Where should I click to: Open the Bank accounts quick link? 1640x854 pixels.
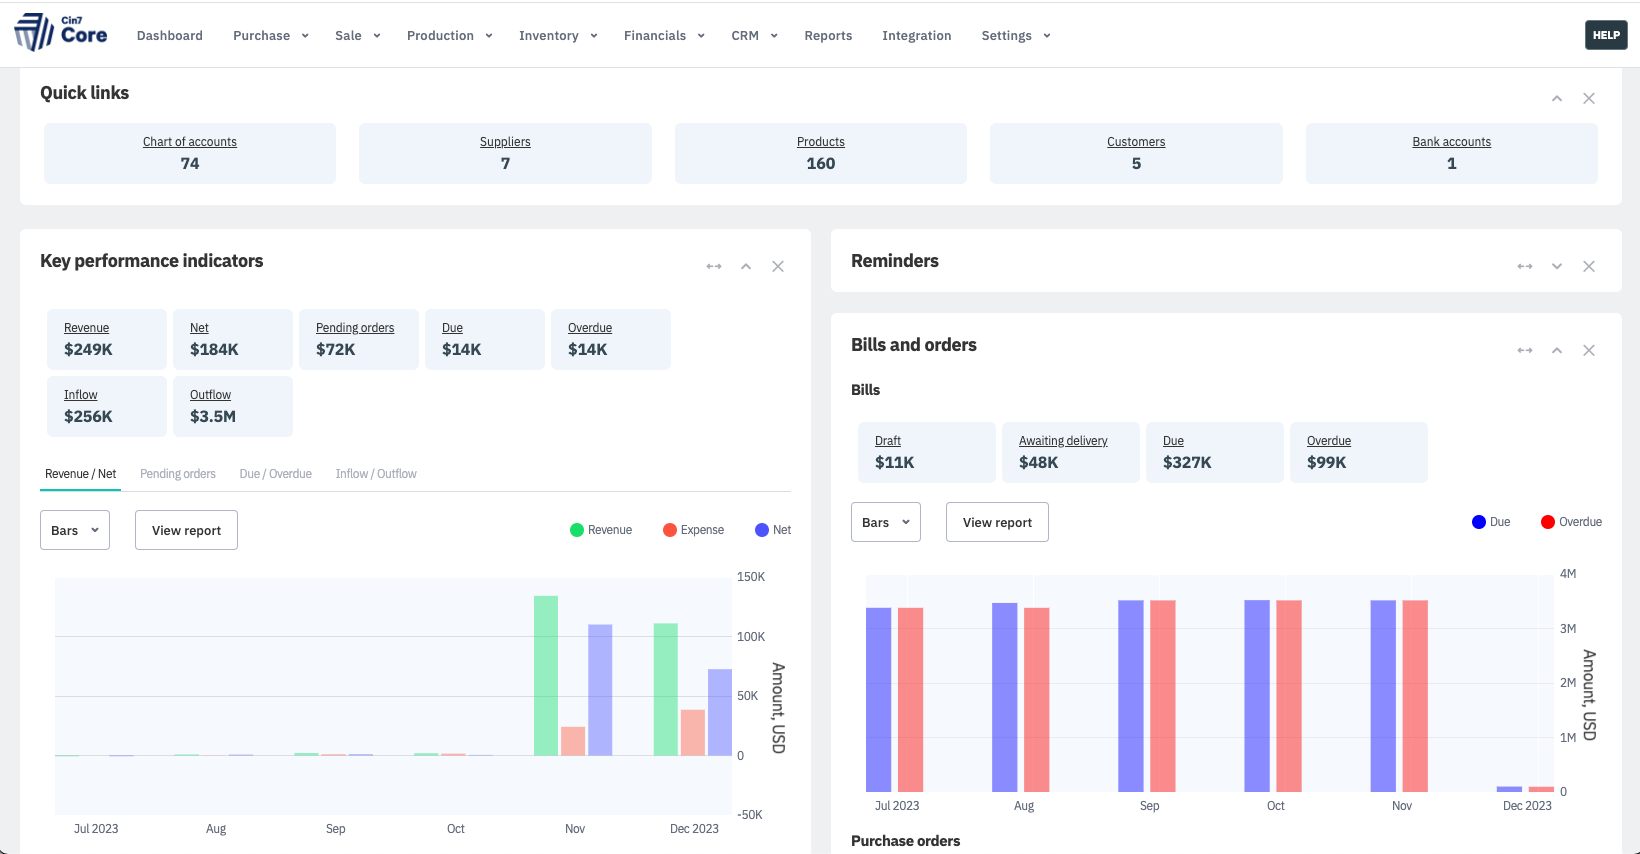pyautogui.click(x=1452, y=142)
